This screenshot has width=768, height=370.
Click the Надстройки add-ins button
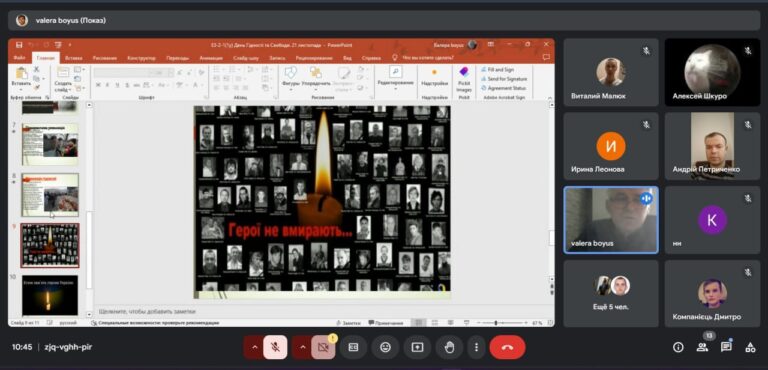(434, 77)
